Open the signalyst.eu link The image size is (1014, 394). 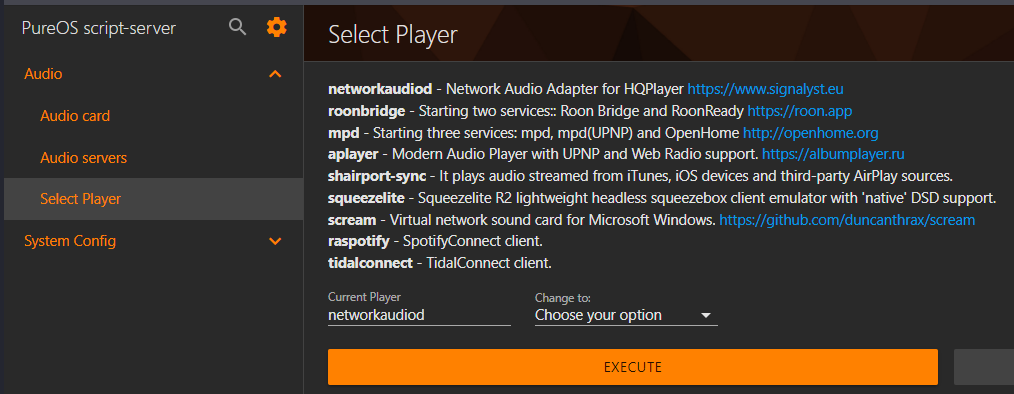click(x=765, y=89)
